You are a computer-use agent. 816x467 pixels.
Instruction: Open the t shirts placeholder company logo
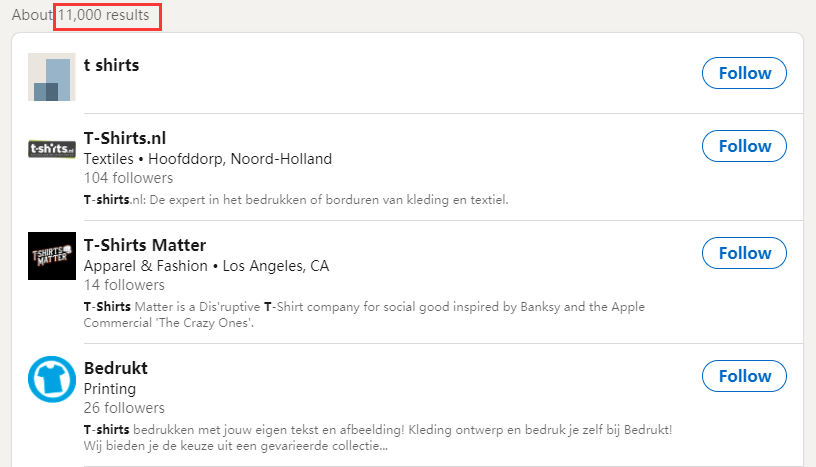coord(52,77)
